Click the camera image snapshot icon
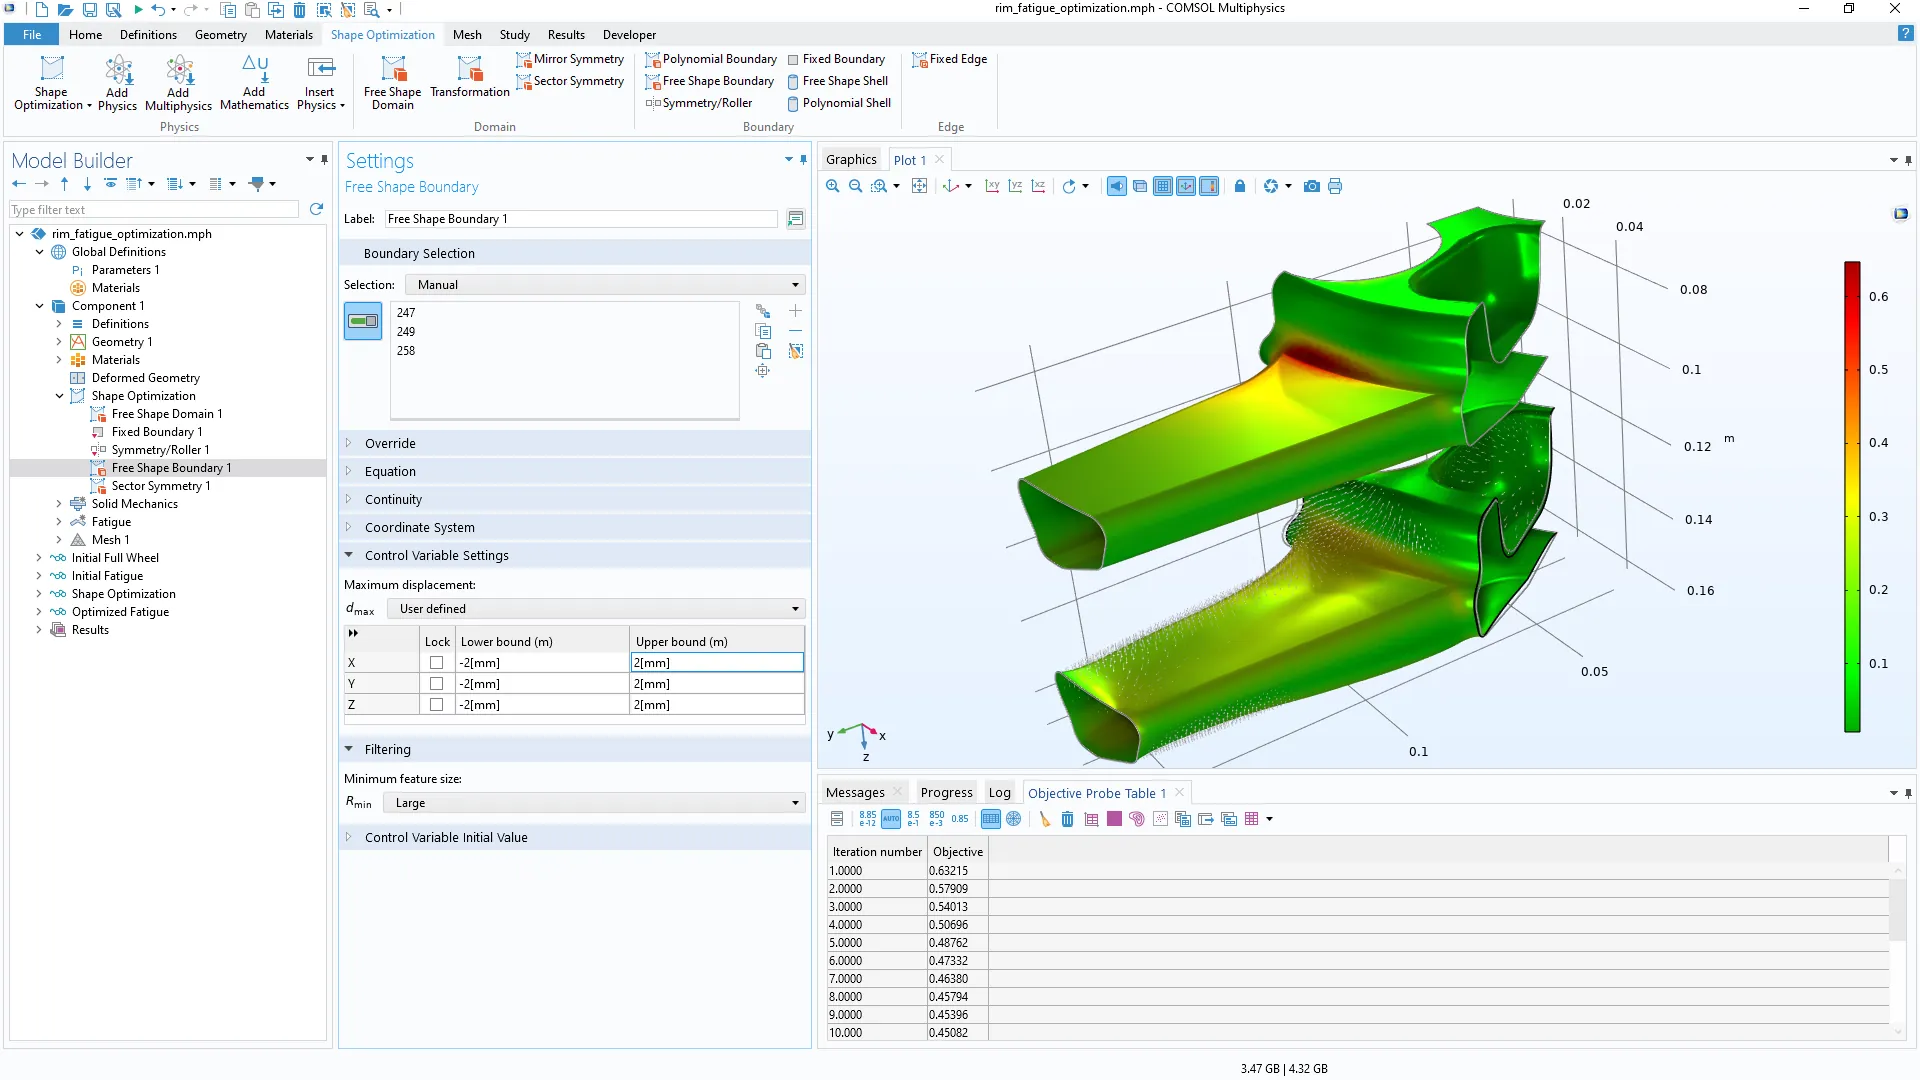1920x1080 pixels. (1311, 186)
